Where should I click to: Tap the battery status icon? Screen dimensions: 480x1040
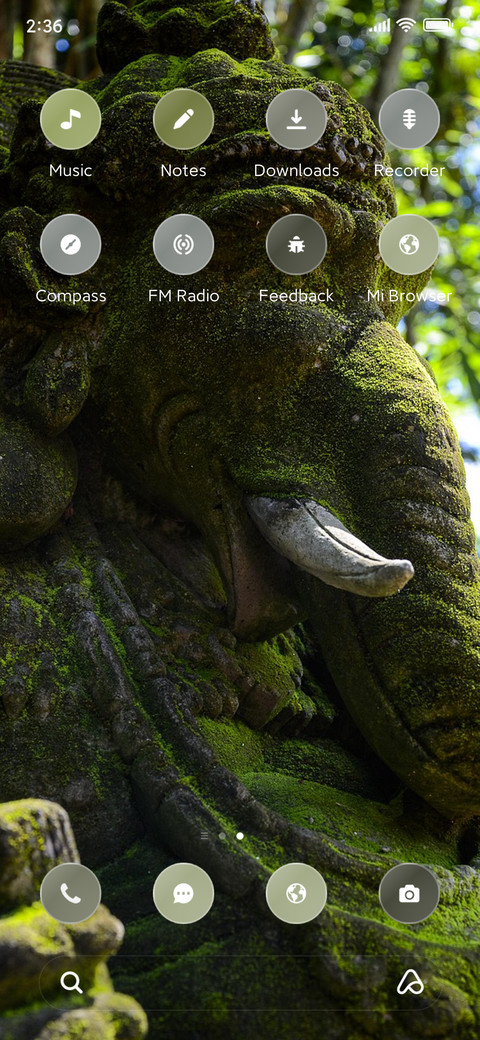[438, 25]
